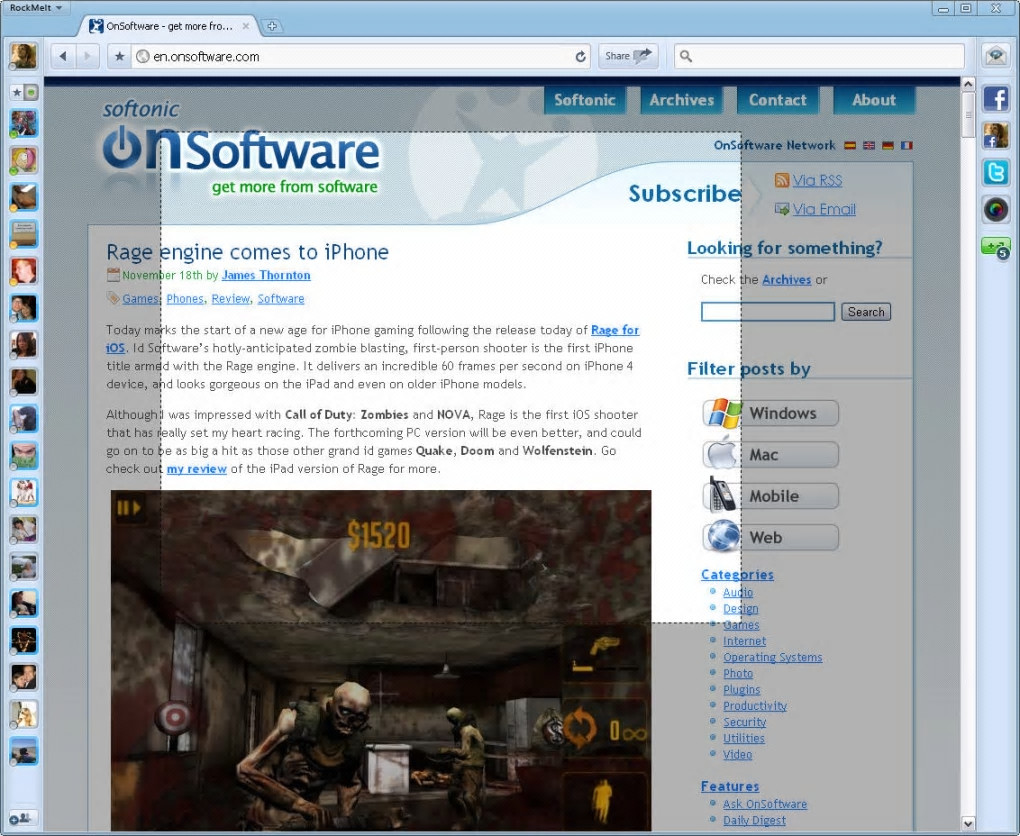Image resolution: width=1020 pixels, height=836 pixels.
Task: Close the OnSoftware browser tab
Action: pos(246,26)
